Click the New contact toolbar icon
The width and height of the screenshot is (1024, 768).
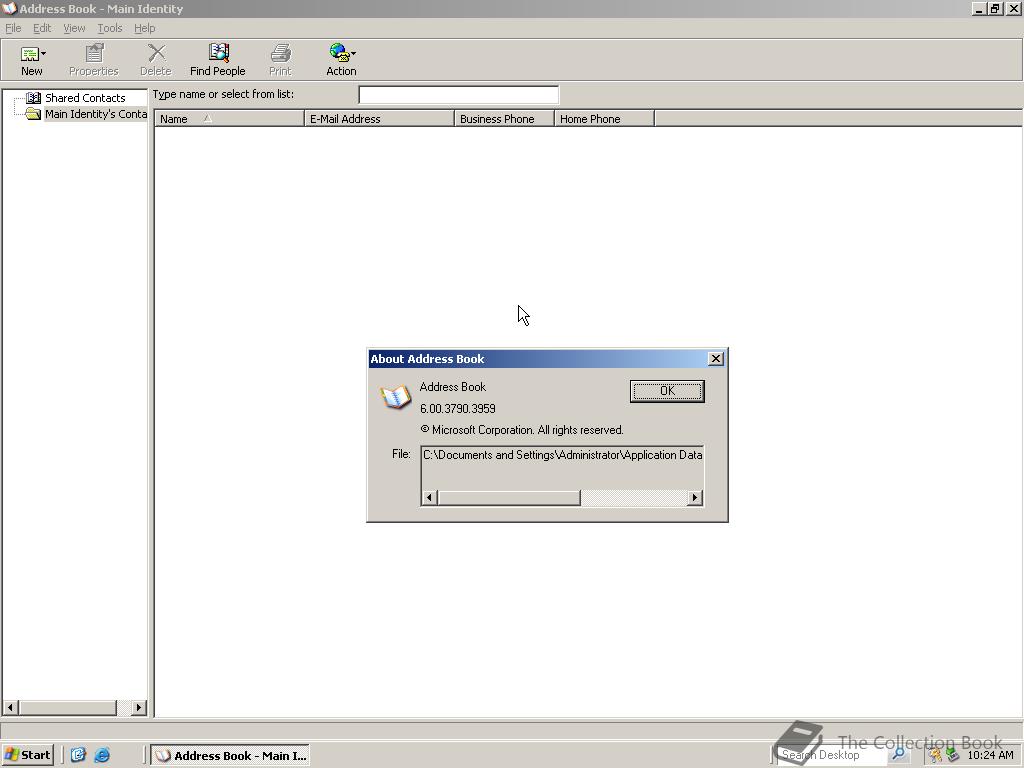tap(29, 54)
